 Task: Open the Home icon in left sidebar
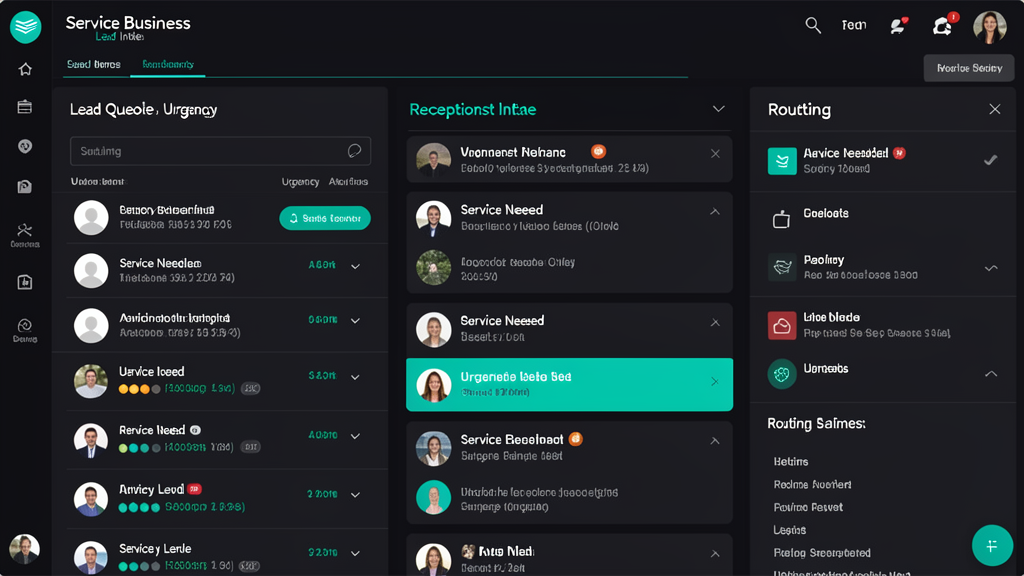[25, 69]
